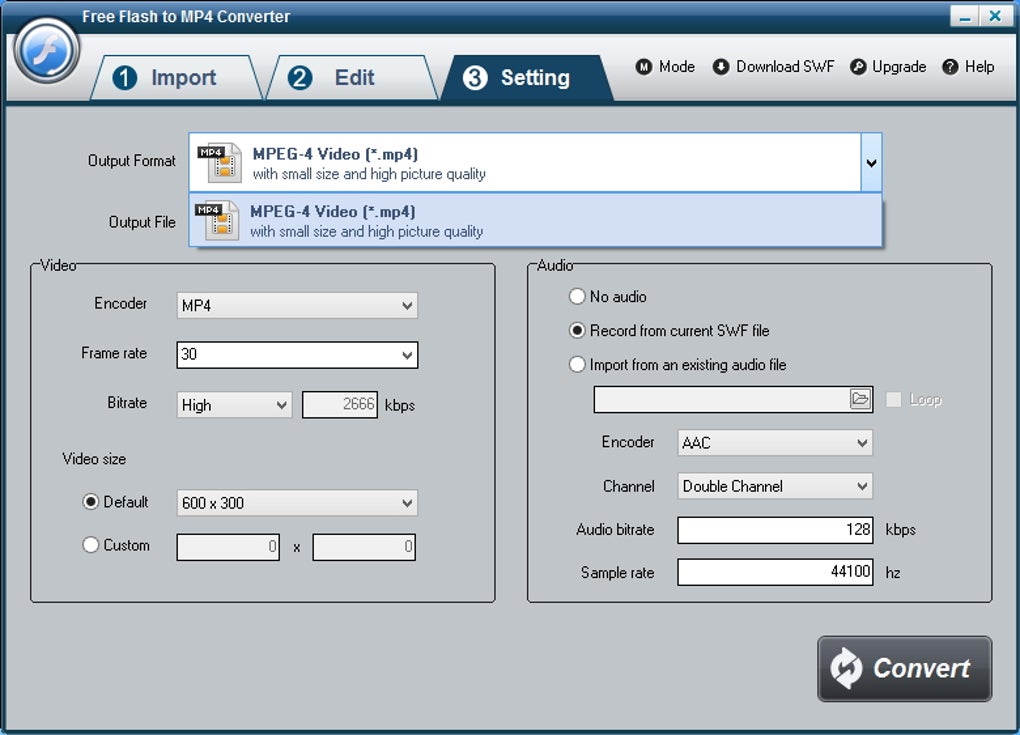Click the video bitrate 2666 kbps field
Image resolution: width=1020 pixels, height=735 pixels.
[x=340, y=405]
